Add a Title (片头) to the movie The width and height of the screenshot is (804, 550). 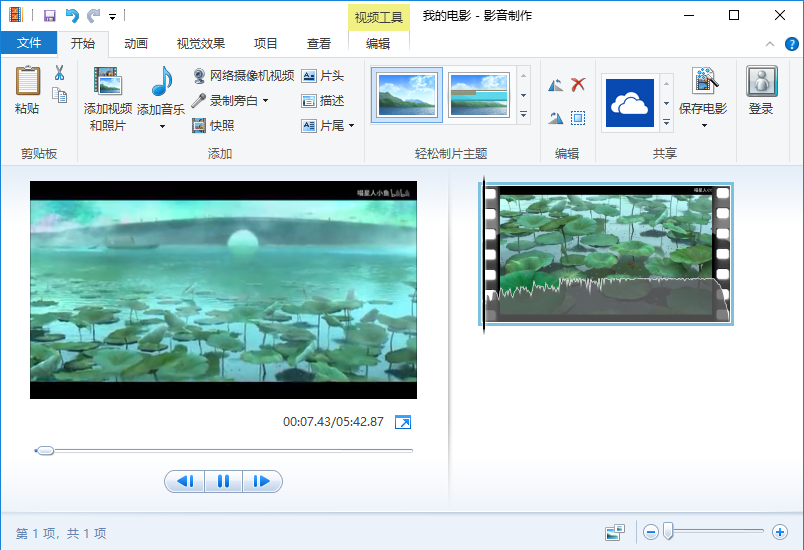[x=323, y=76]
